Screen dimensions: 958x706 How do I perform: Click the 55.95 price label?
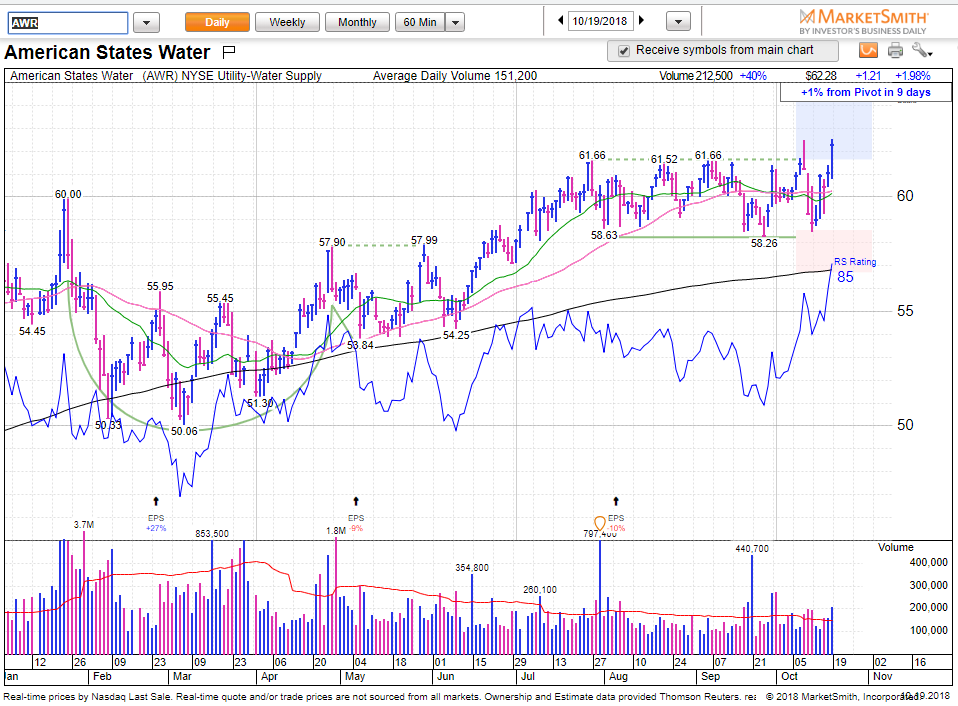[x=160, y=286]
